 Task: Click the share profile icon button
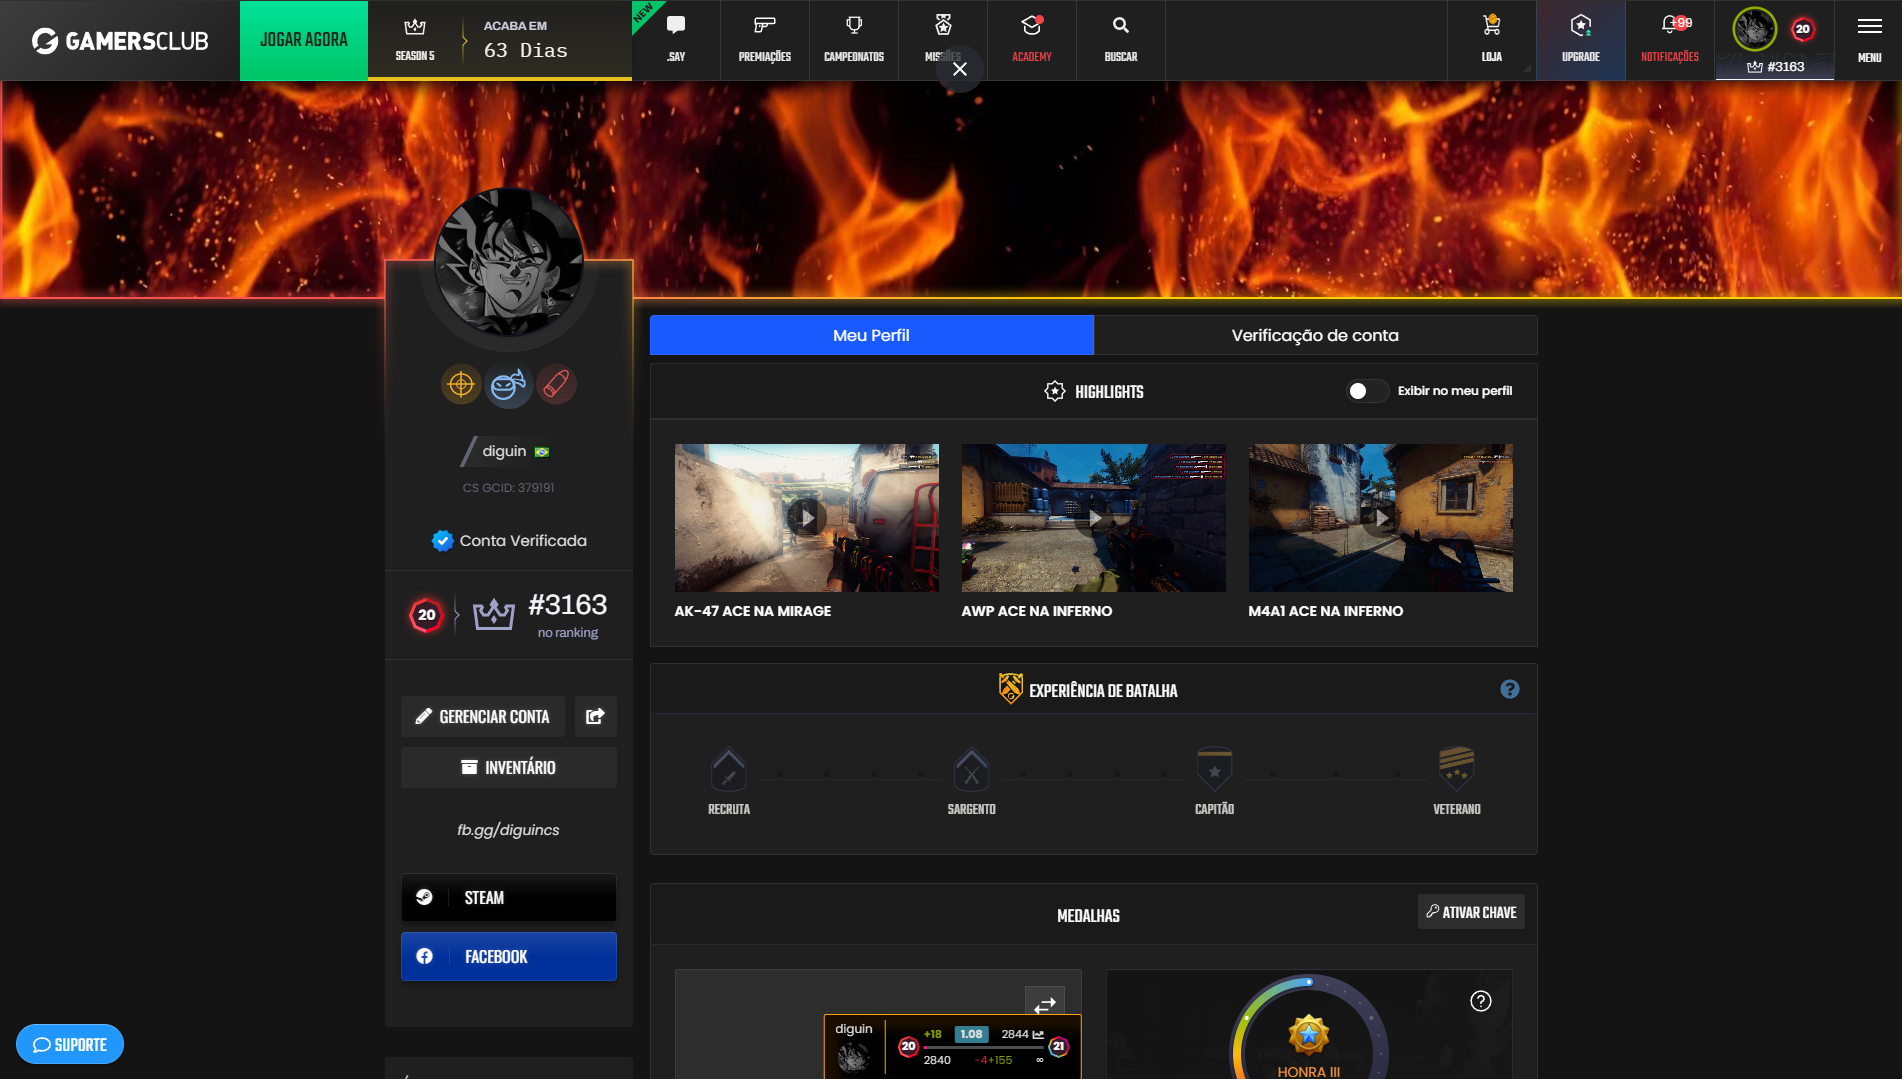[595, 716]
